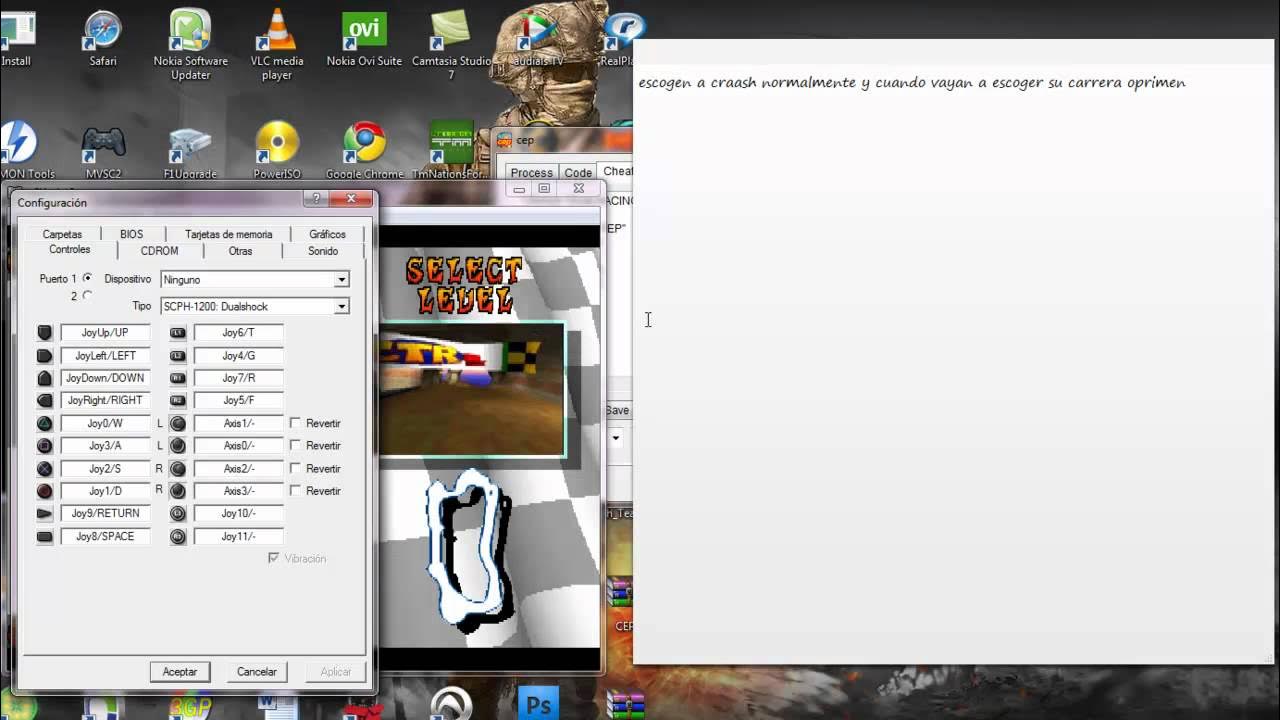Screen dimensions: 1280x720
Task: Click the Square button icon beside Joy3/A
Action: 44,446
